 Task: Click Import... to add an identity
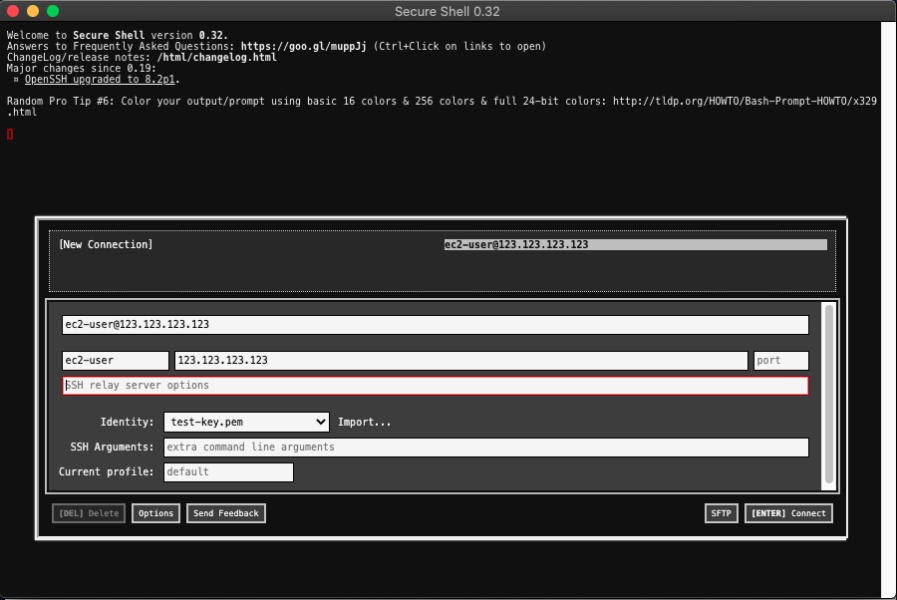[364, 422]
